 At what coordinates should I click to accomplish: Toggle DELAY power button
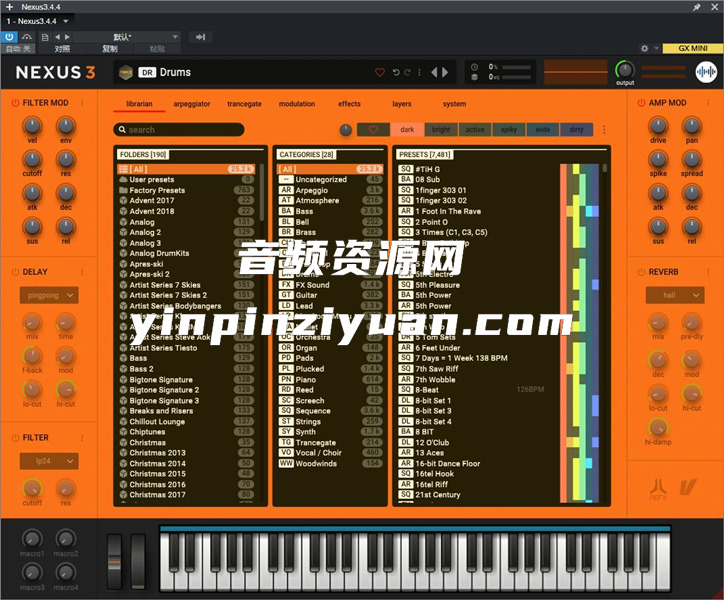[15, 272]
